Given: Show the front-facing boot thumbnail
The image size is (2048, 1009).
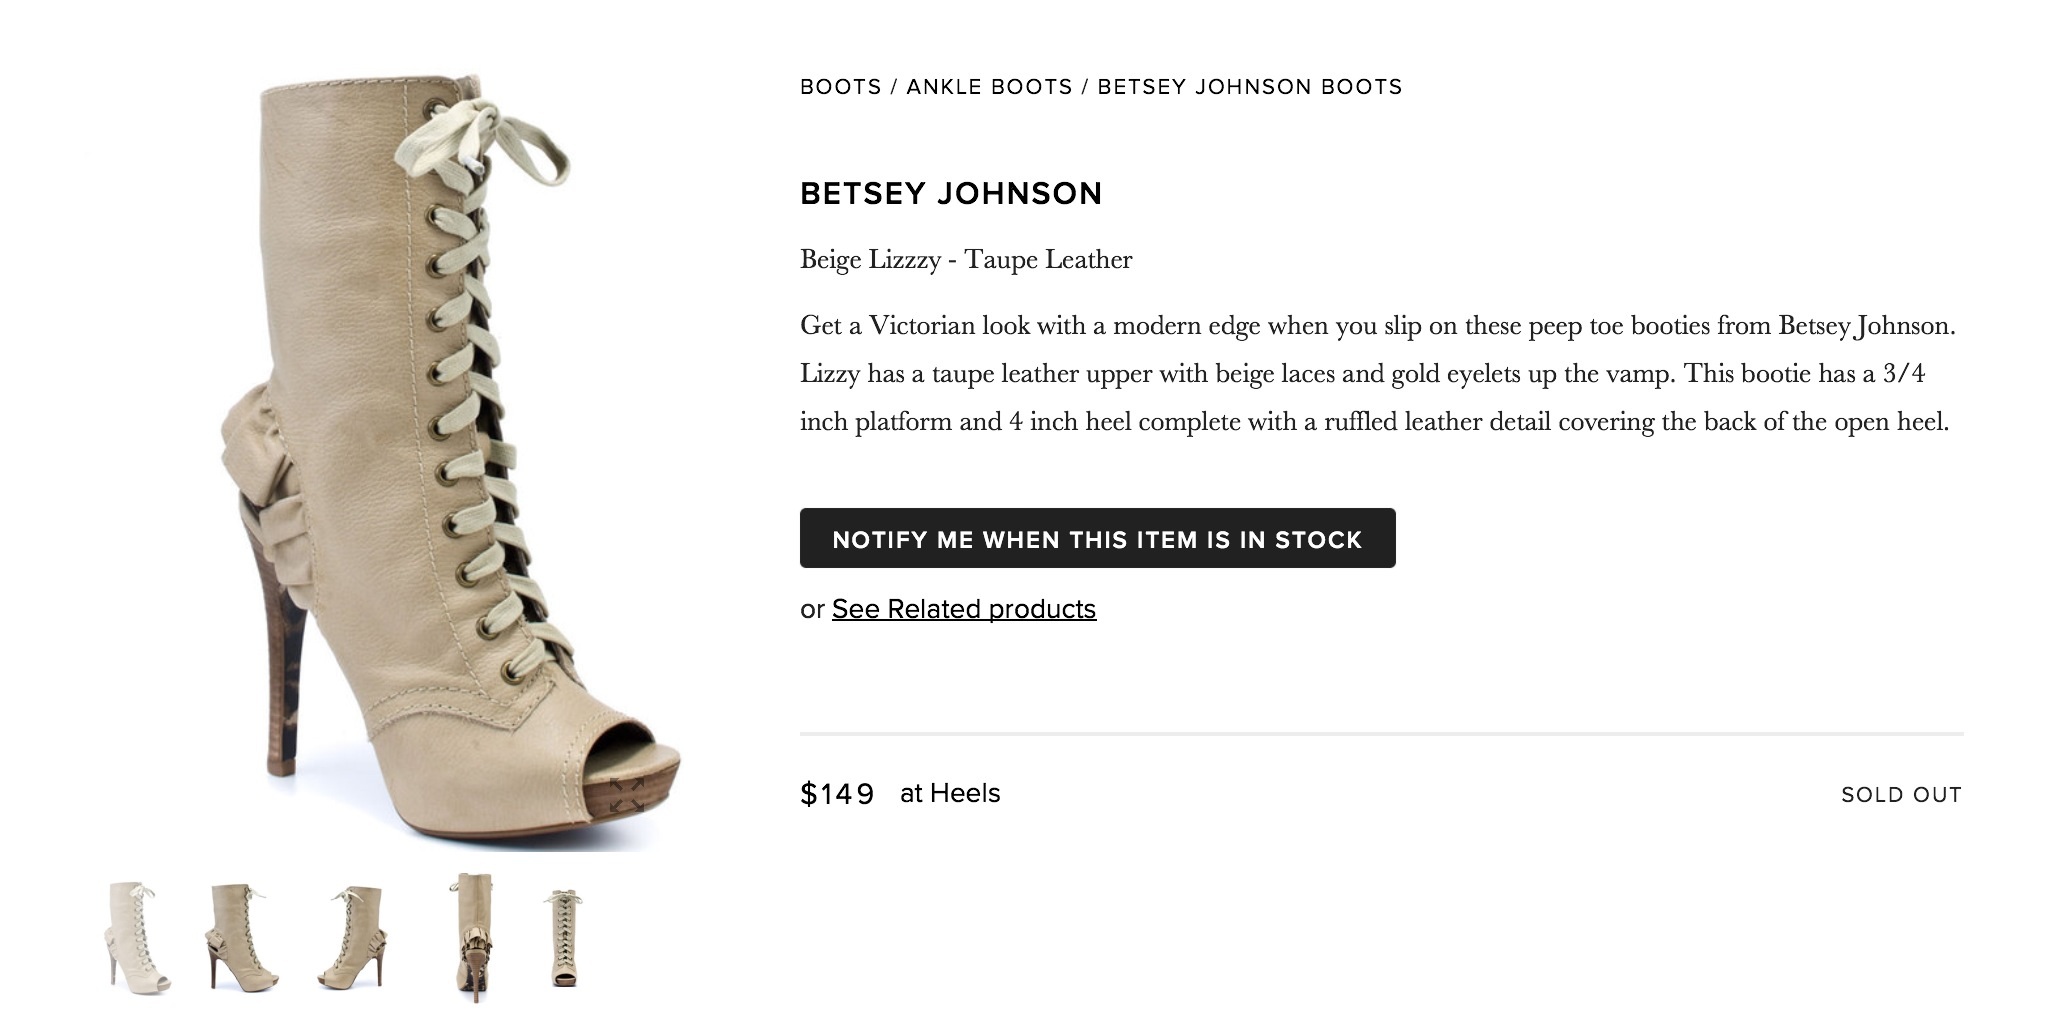Looking at the screenshot, I should tap(564, 937).
